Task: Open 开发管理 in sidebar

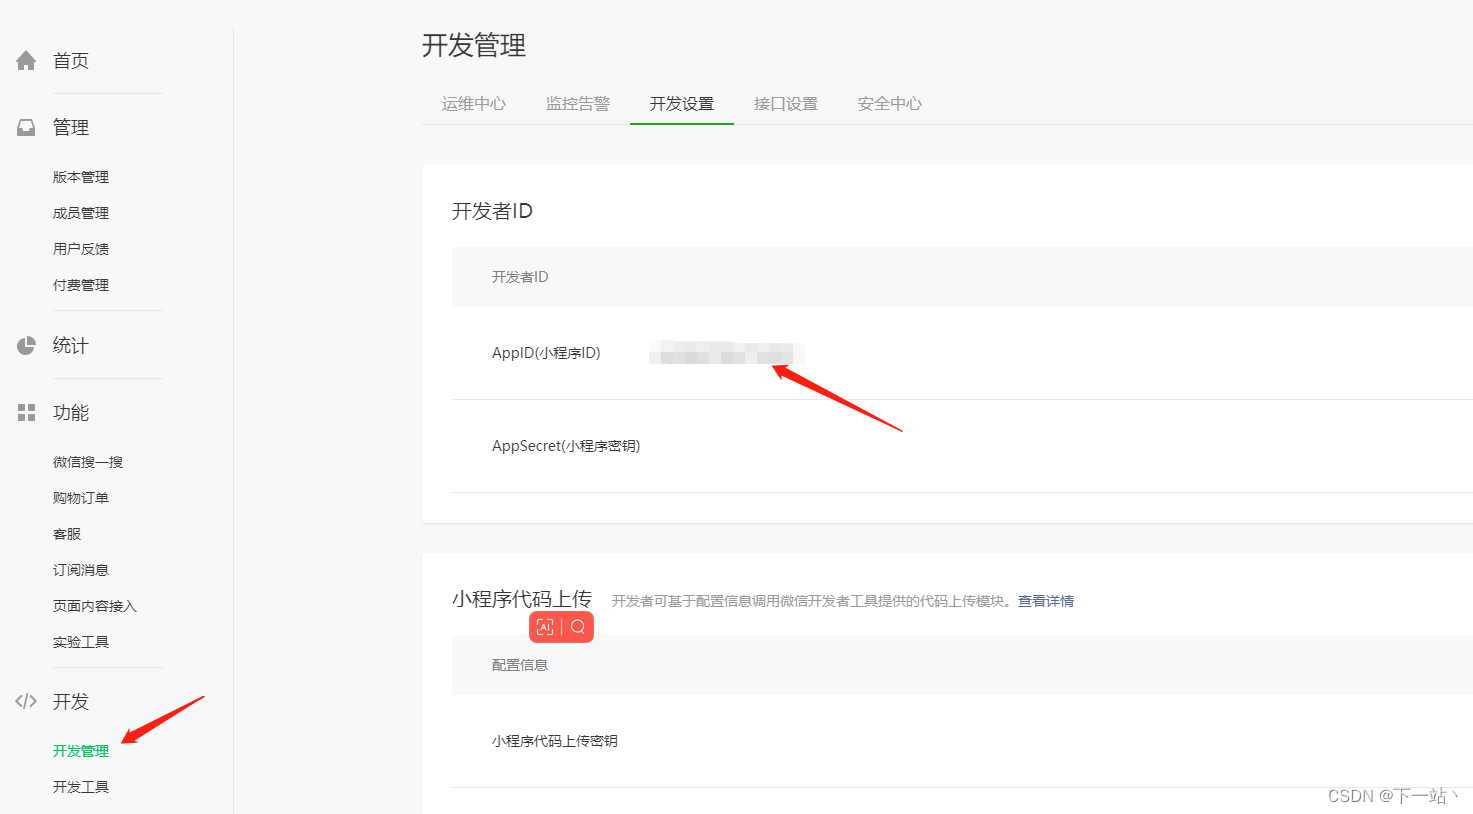Action: coord(81,751)
